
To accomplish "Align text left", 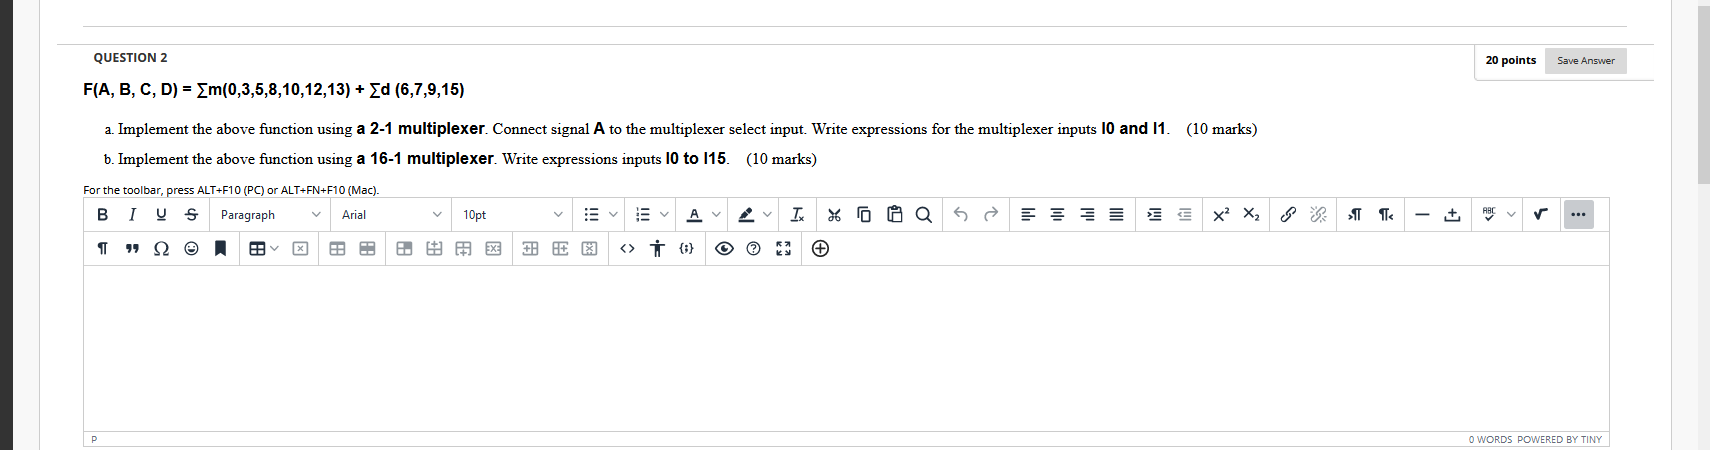I will pyautogui.click(x=1028, y=214).
